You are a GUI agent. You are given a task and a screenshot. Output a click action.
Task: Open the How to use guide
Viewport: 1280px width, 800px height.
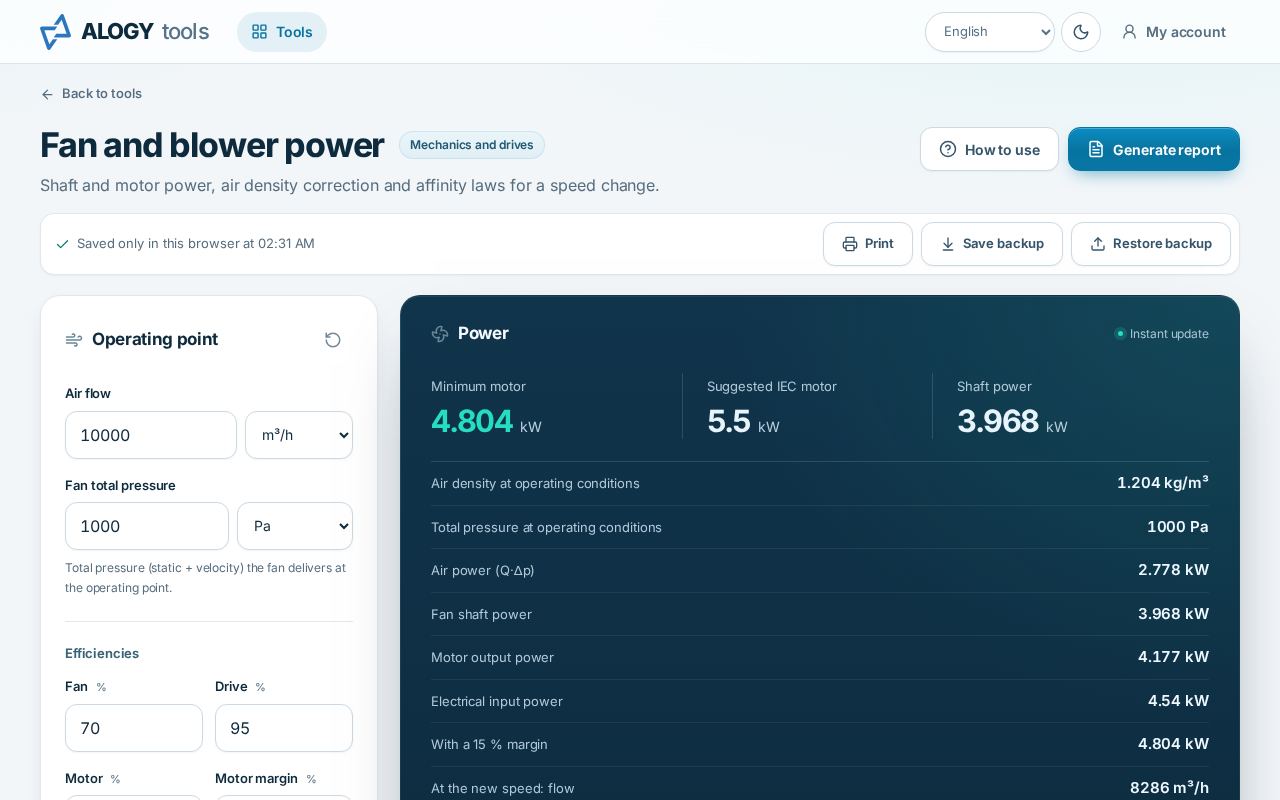tap(989, 149)
